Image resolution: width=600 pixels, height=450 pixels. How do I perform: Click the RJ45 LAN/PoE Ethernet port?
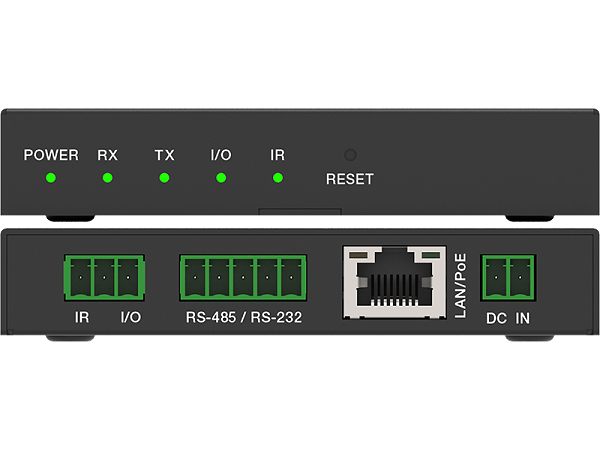[392, 278]
